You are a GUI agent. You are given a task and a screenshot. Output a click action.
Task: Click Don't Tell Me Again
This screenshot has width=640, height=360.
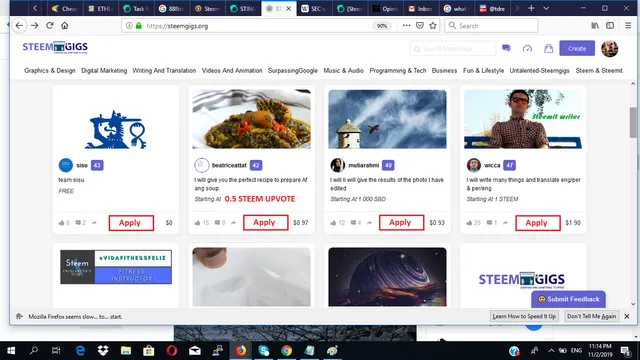(x=591, y=316)
